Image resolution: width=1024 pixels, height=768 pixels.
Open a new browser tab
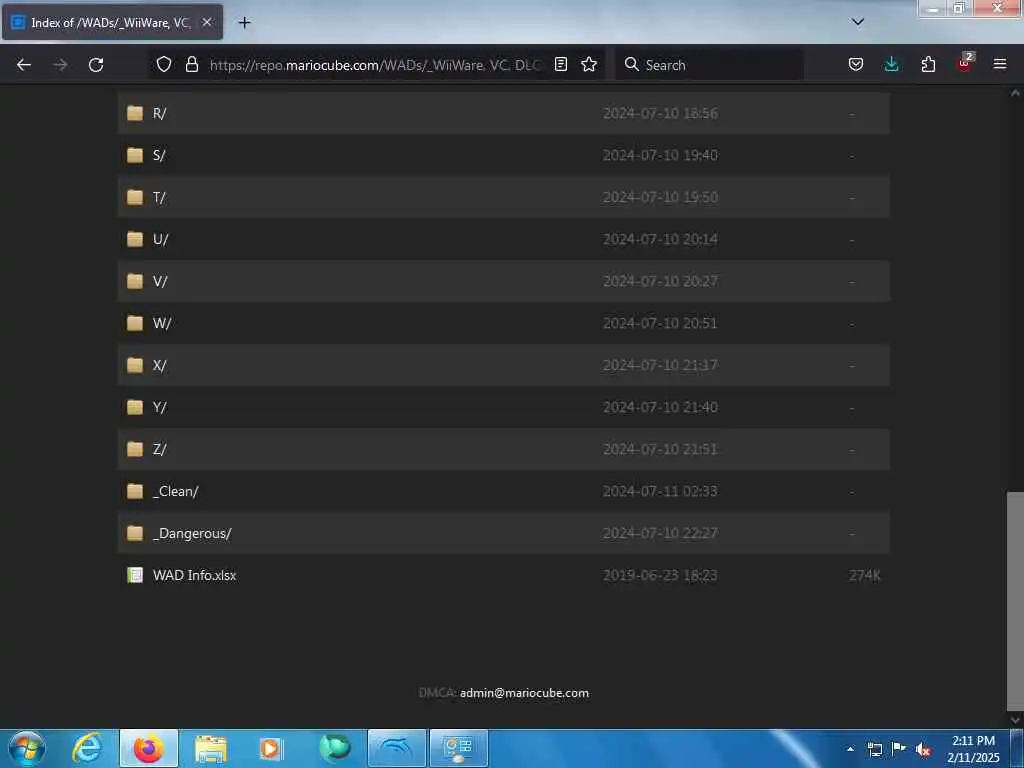coord(244,23)
